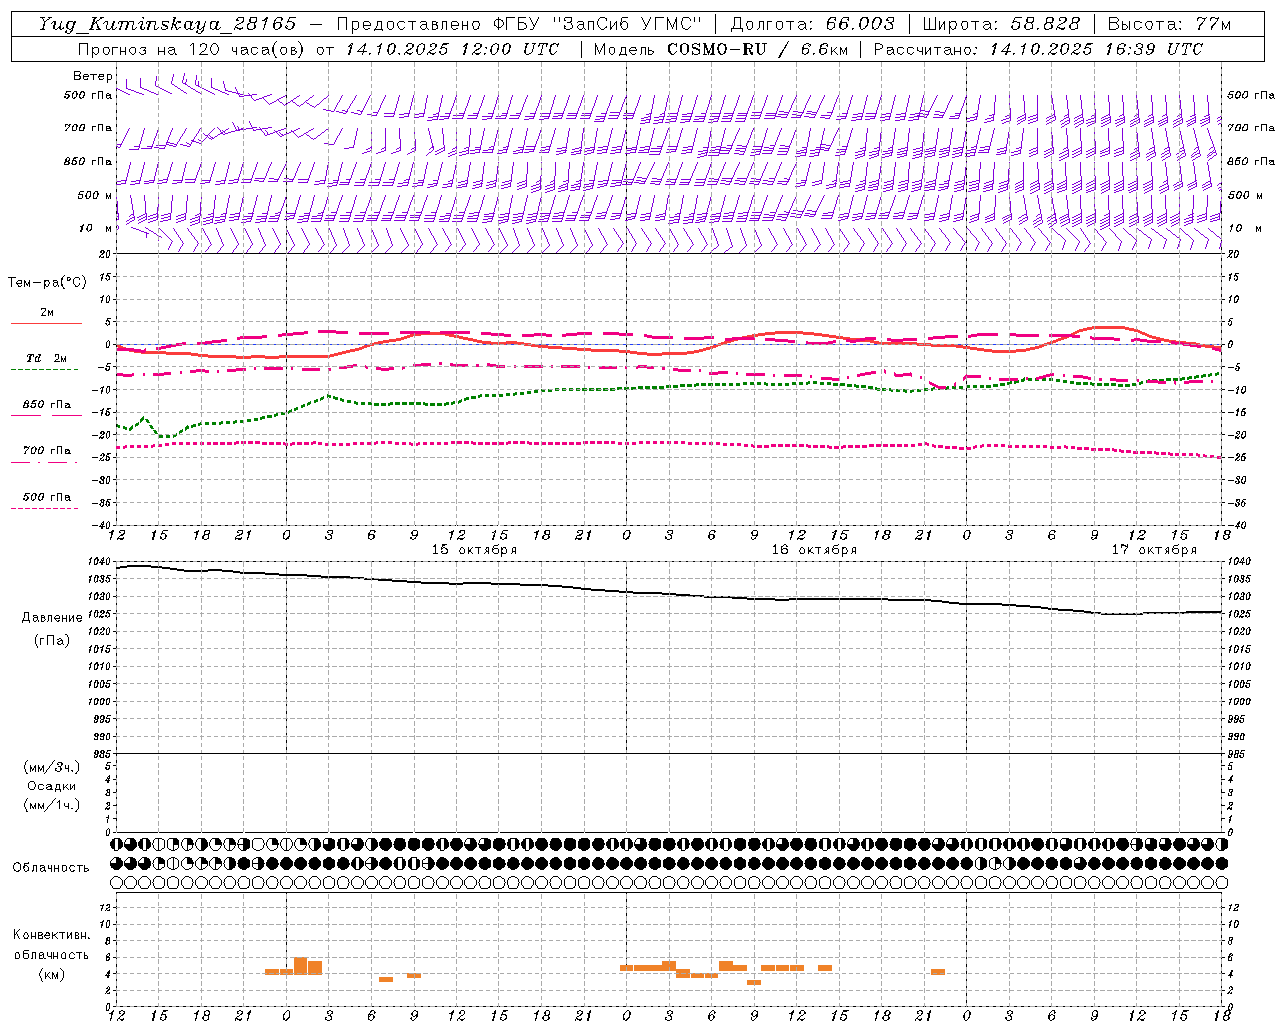Click the dashed line sample under "Td 2м"
Image resolution: width=1280 pixels, height=1024 pixels.
(x=44, y=369)
